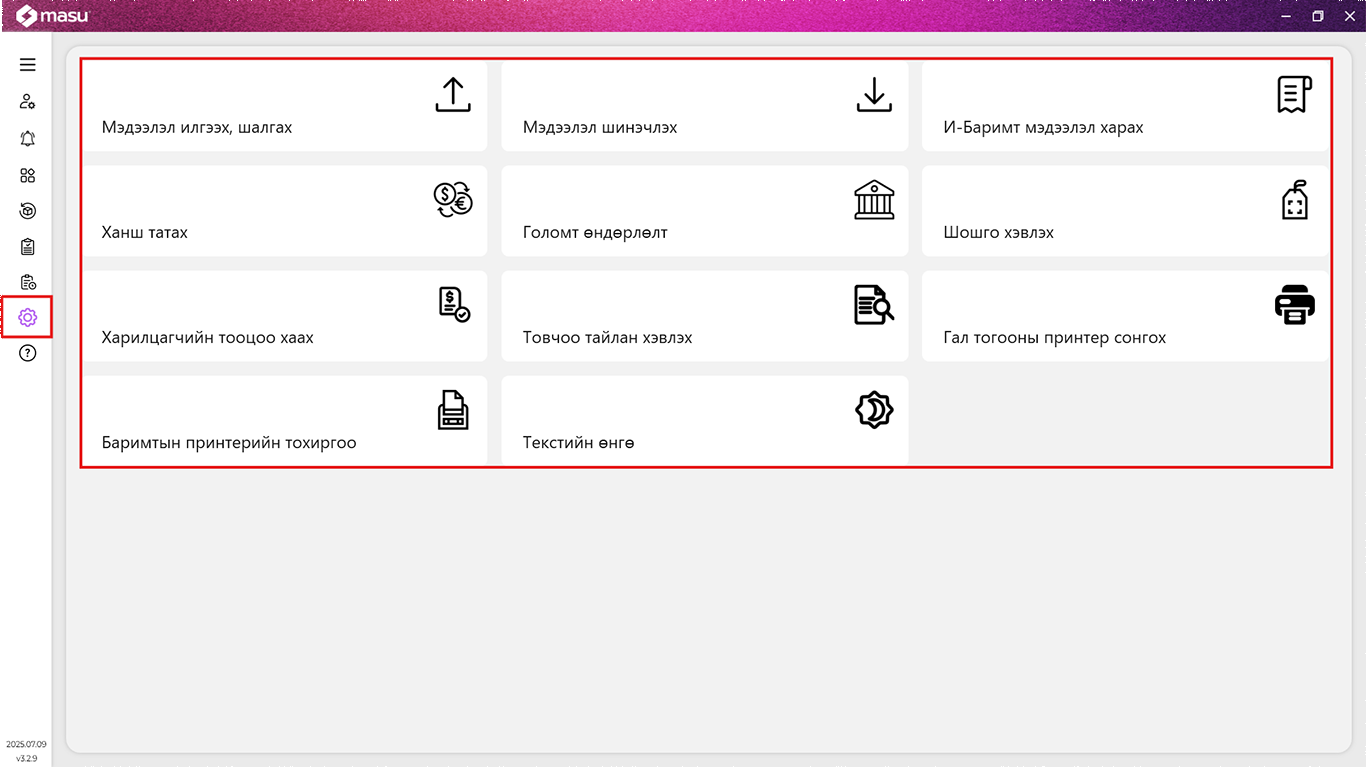The image size is (1366, 767).
Task: Open the Мэдээлэл илгээх, шалгах tile
Action: [284, 107]
